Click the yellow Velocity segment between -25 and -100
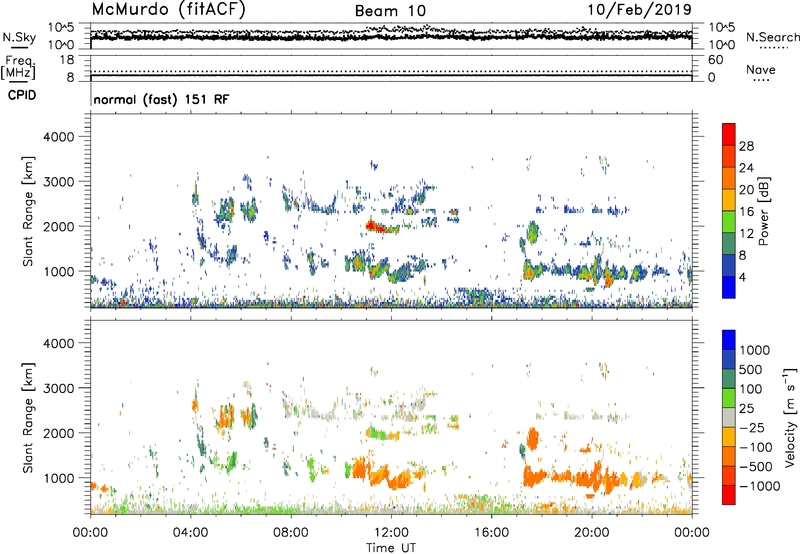The height and width of the screenshot is (554, 800). (729, 437)
